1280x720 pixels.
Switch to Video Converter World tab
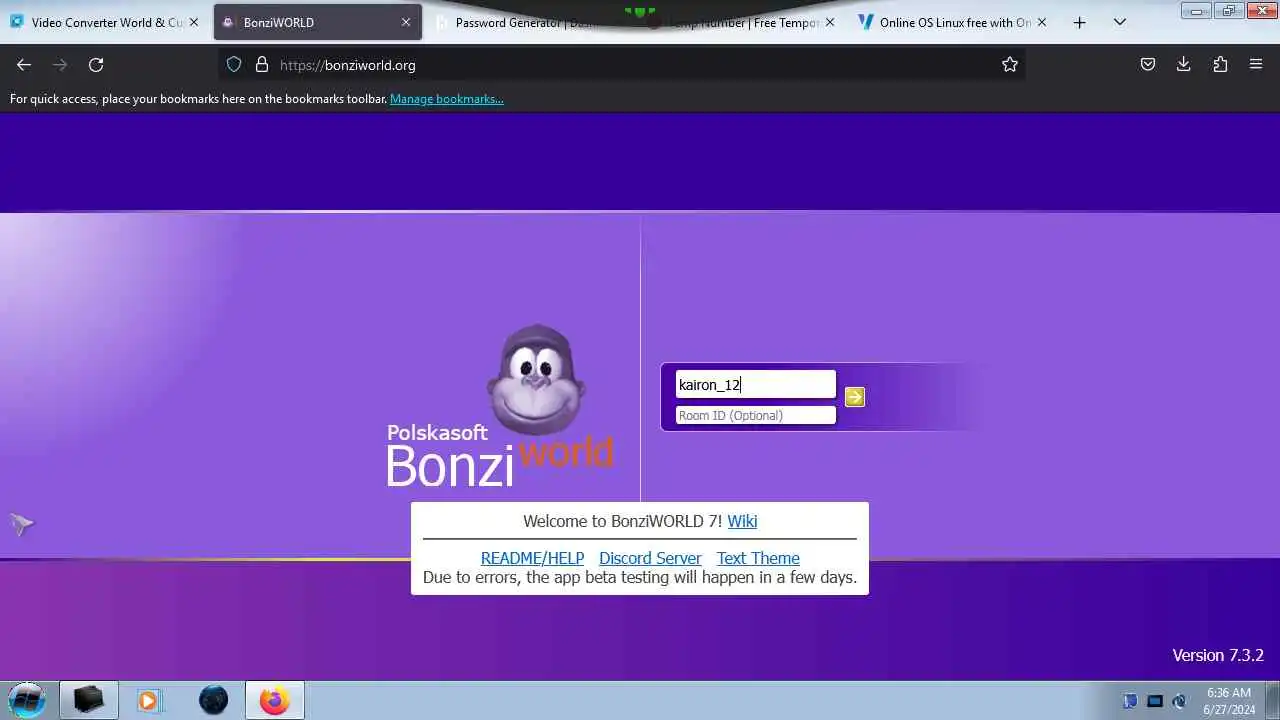click(105, 22)
